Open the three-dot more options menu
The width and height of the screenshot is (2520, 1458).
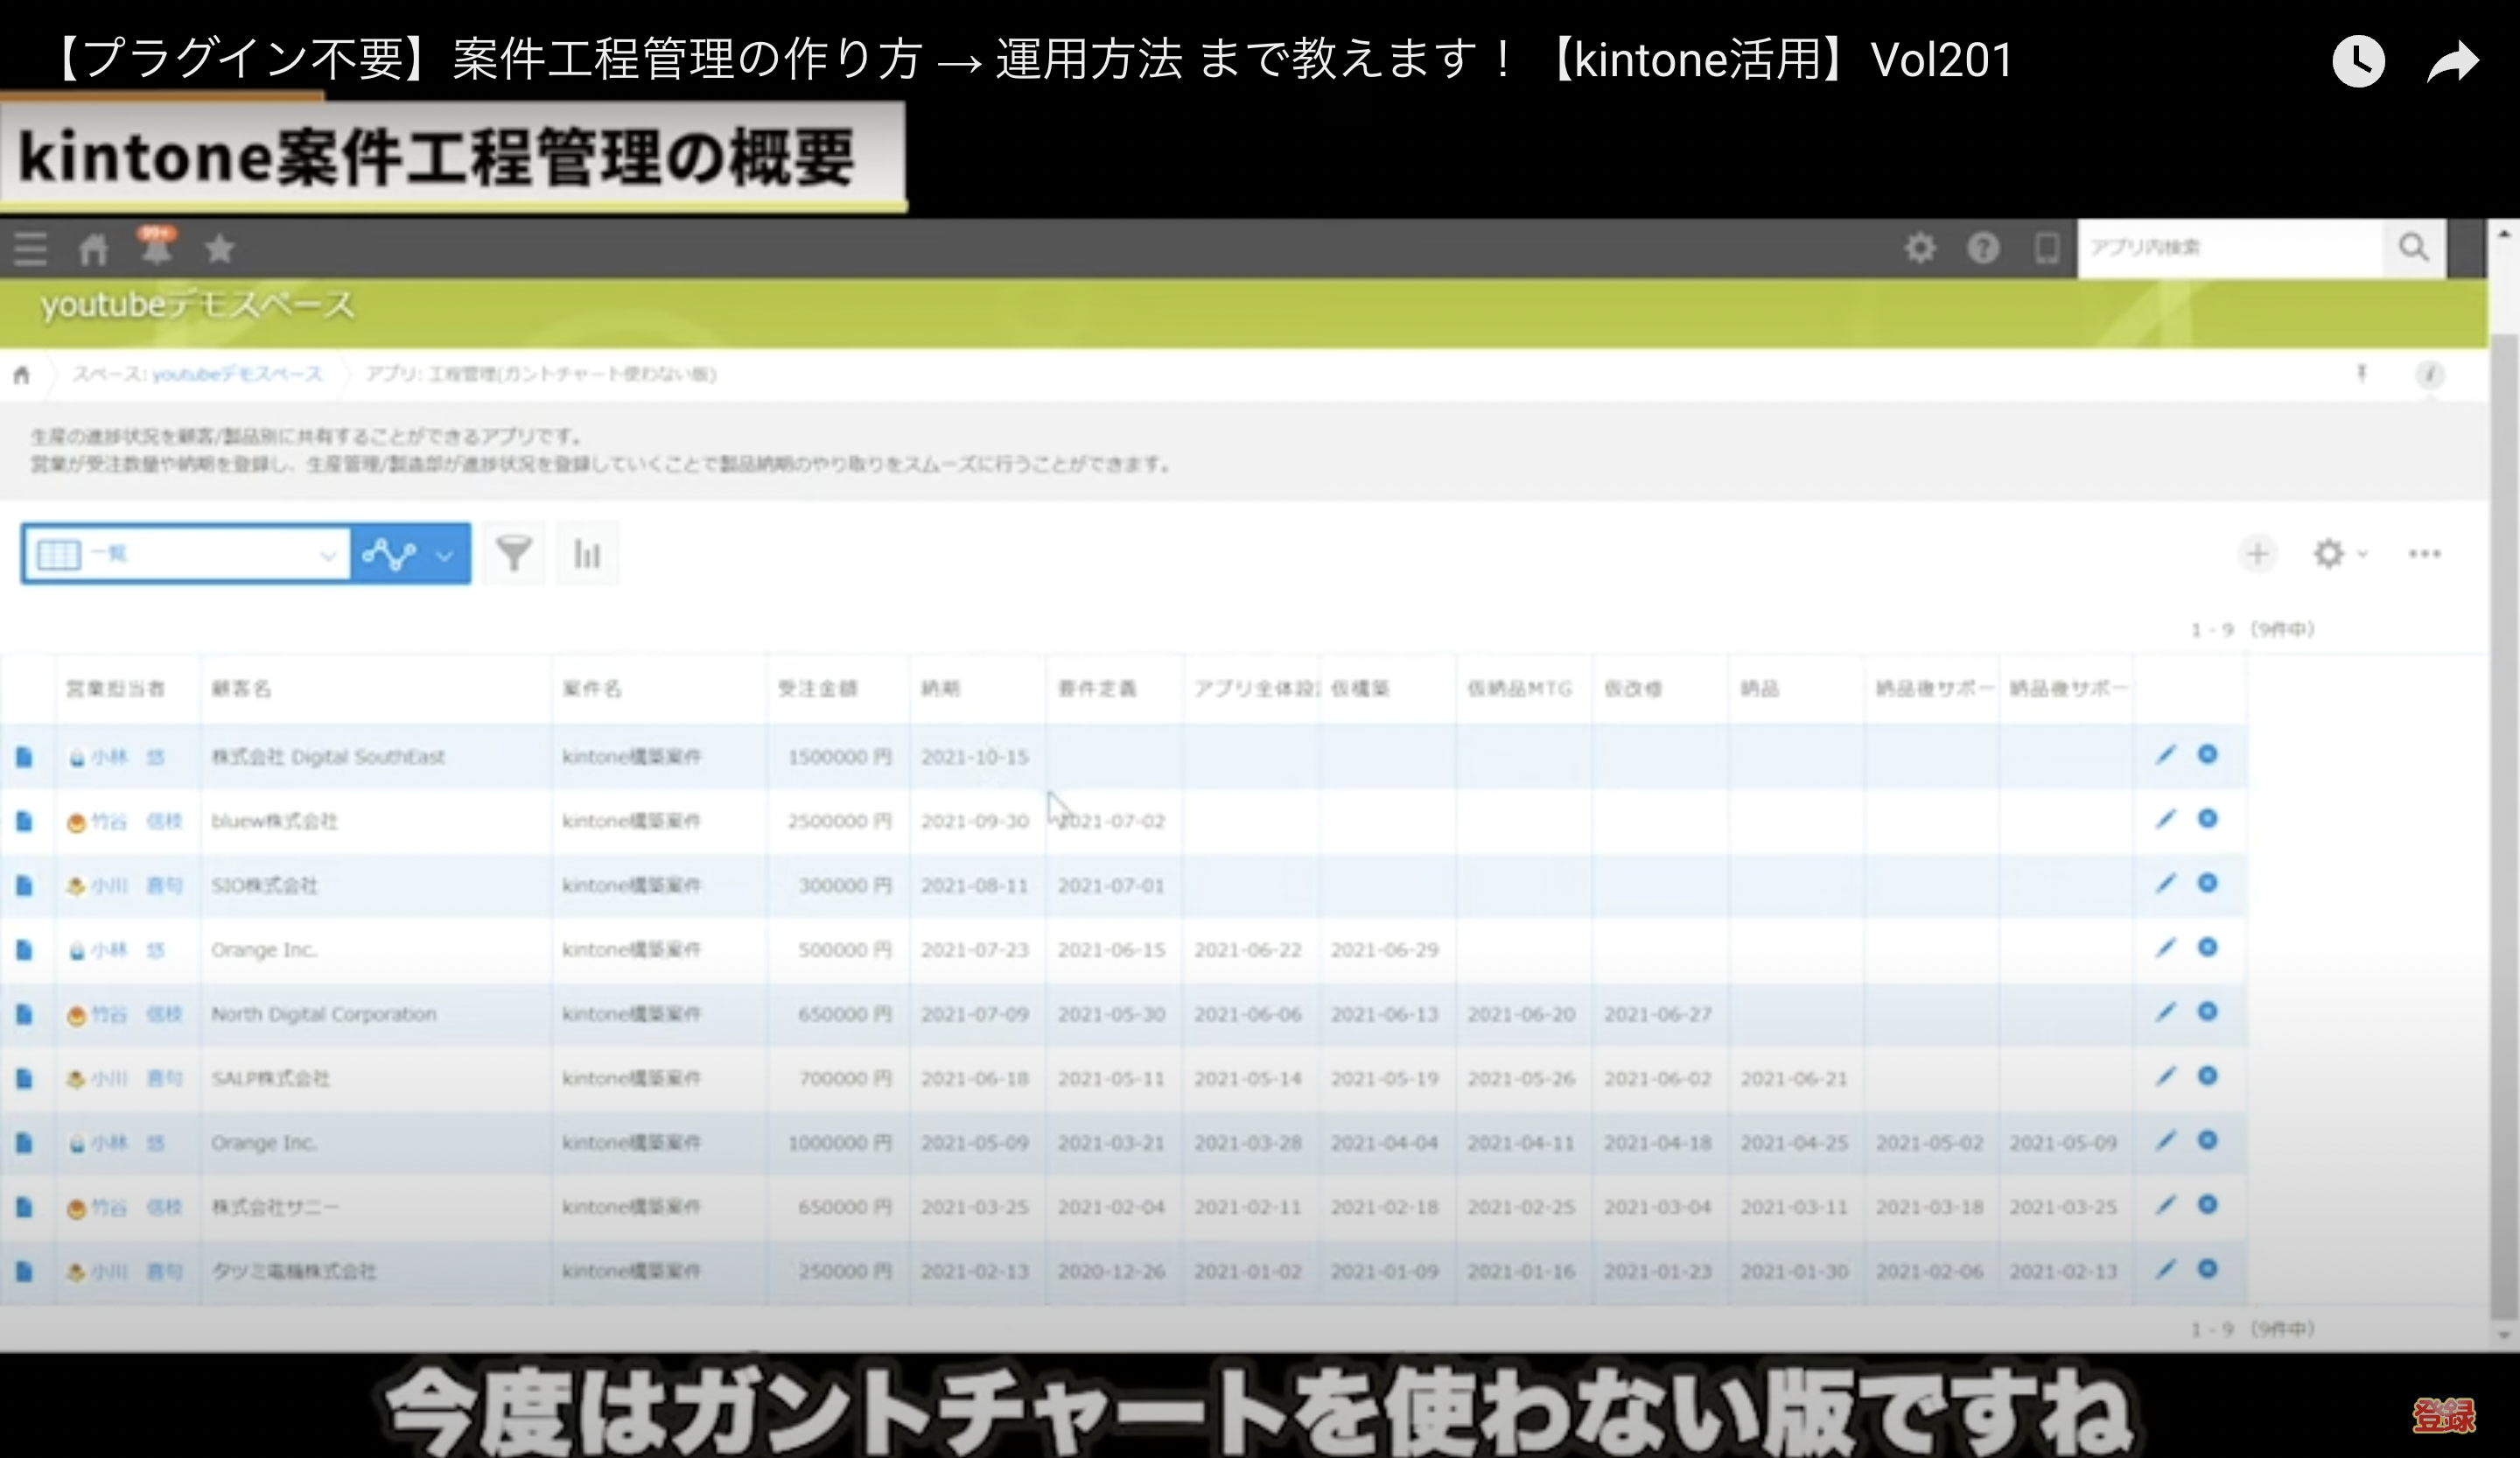[2424, 553]
